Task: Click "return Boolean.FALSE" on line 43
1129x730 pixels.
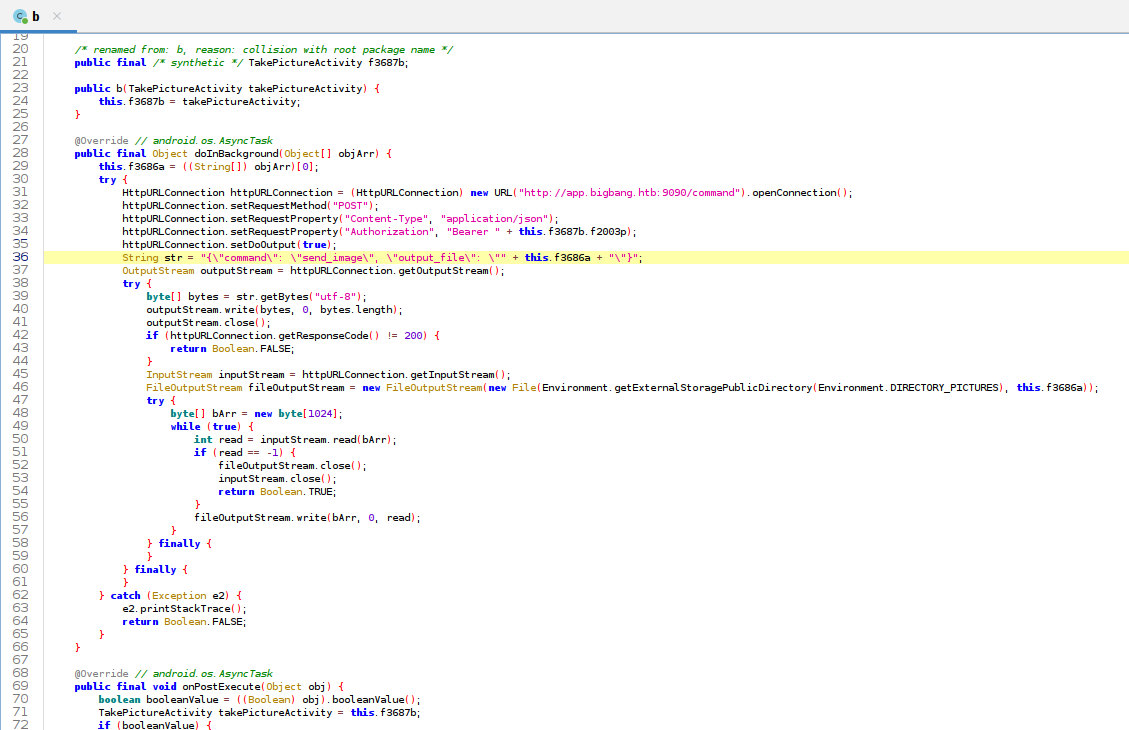Action: pos(232,349)
